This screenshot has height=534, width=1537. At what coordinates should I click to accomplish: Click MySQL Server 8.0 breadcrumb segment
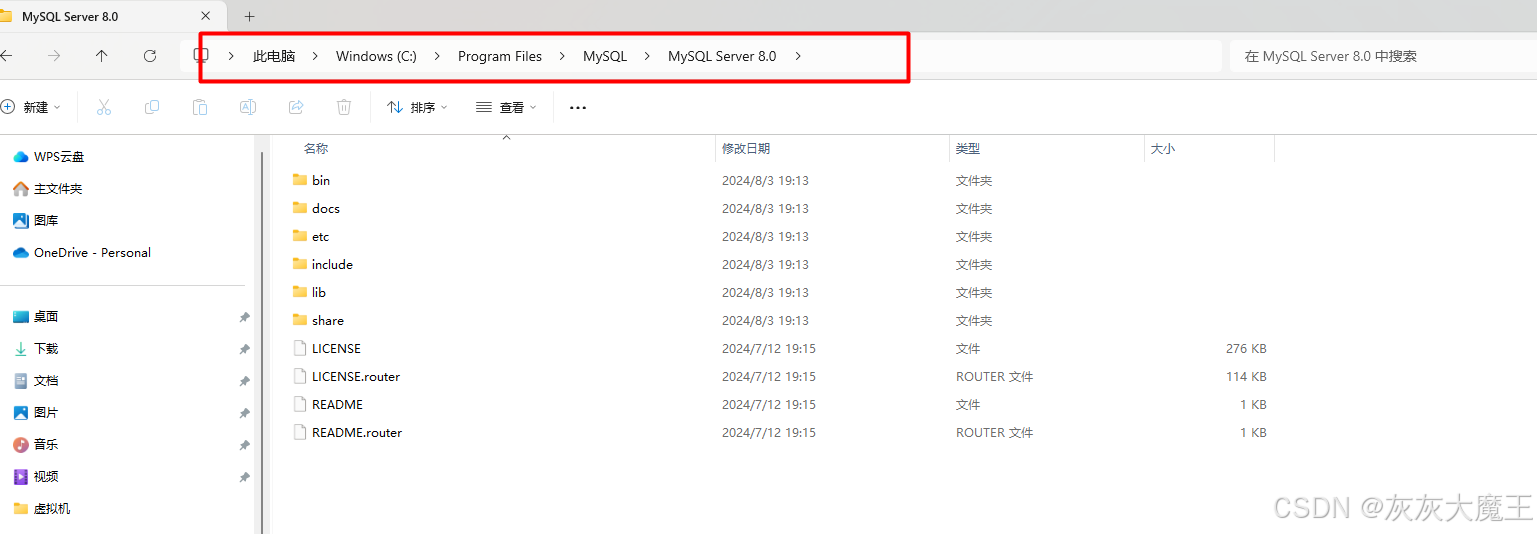pos(722,56)
